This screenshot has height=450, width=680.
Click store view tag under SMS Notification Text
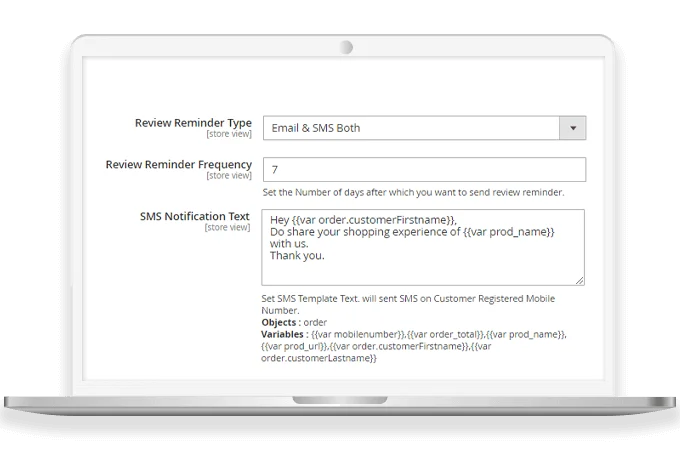click(227, 227)
